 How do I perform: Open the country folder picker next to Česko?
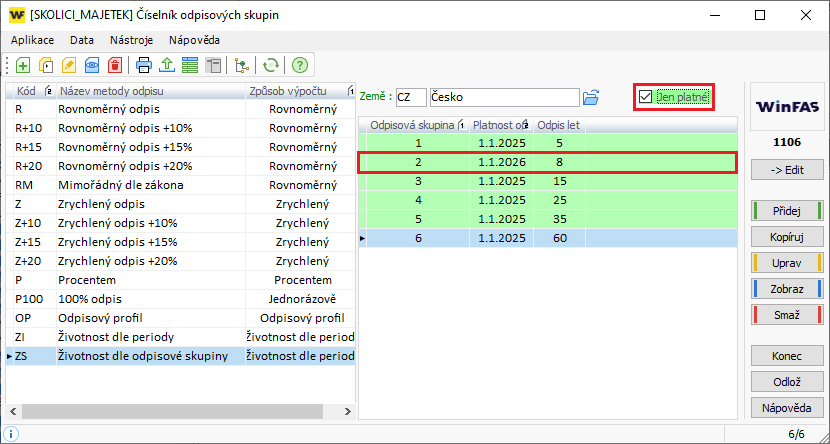point(591,97)
